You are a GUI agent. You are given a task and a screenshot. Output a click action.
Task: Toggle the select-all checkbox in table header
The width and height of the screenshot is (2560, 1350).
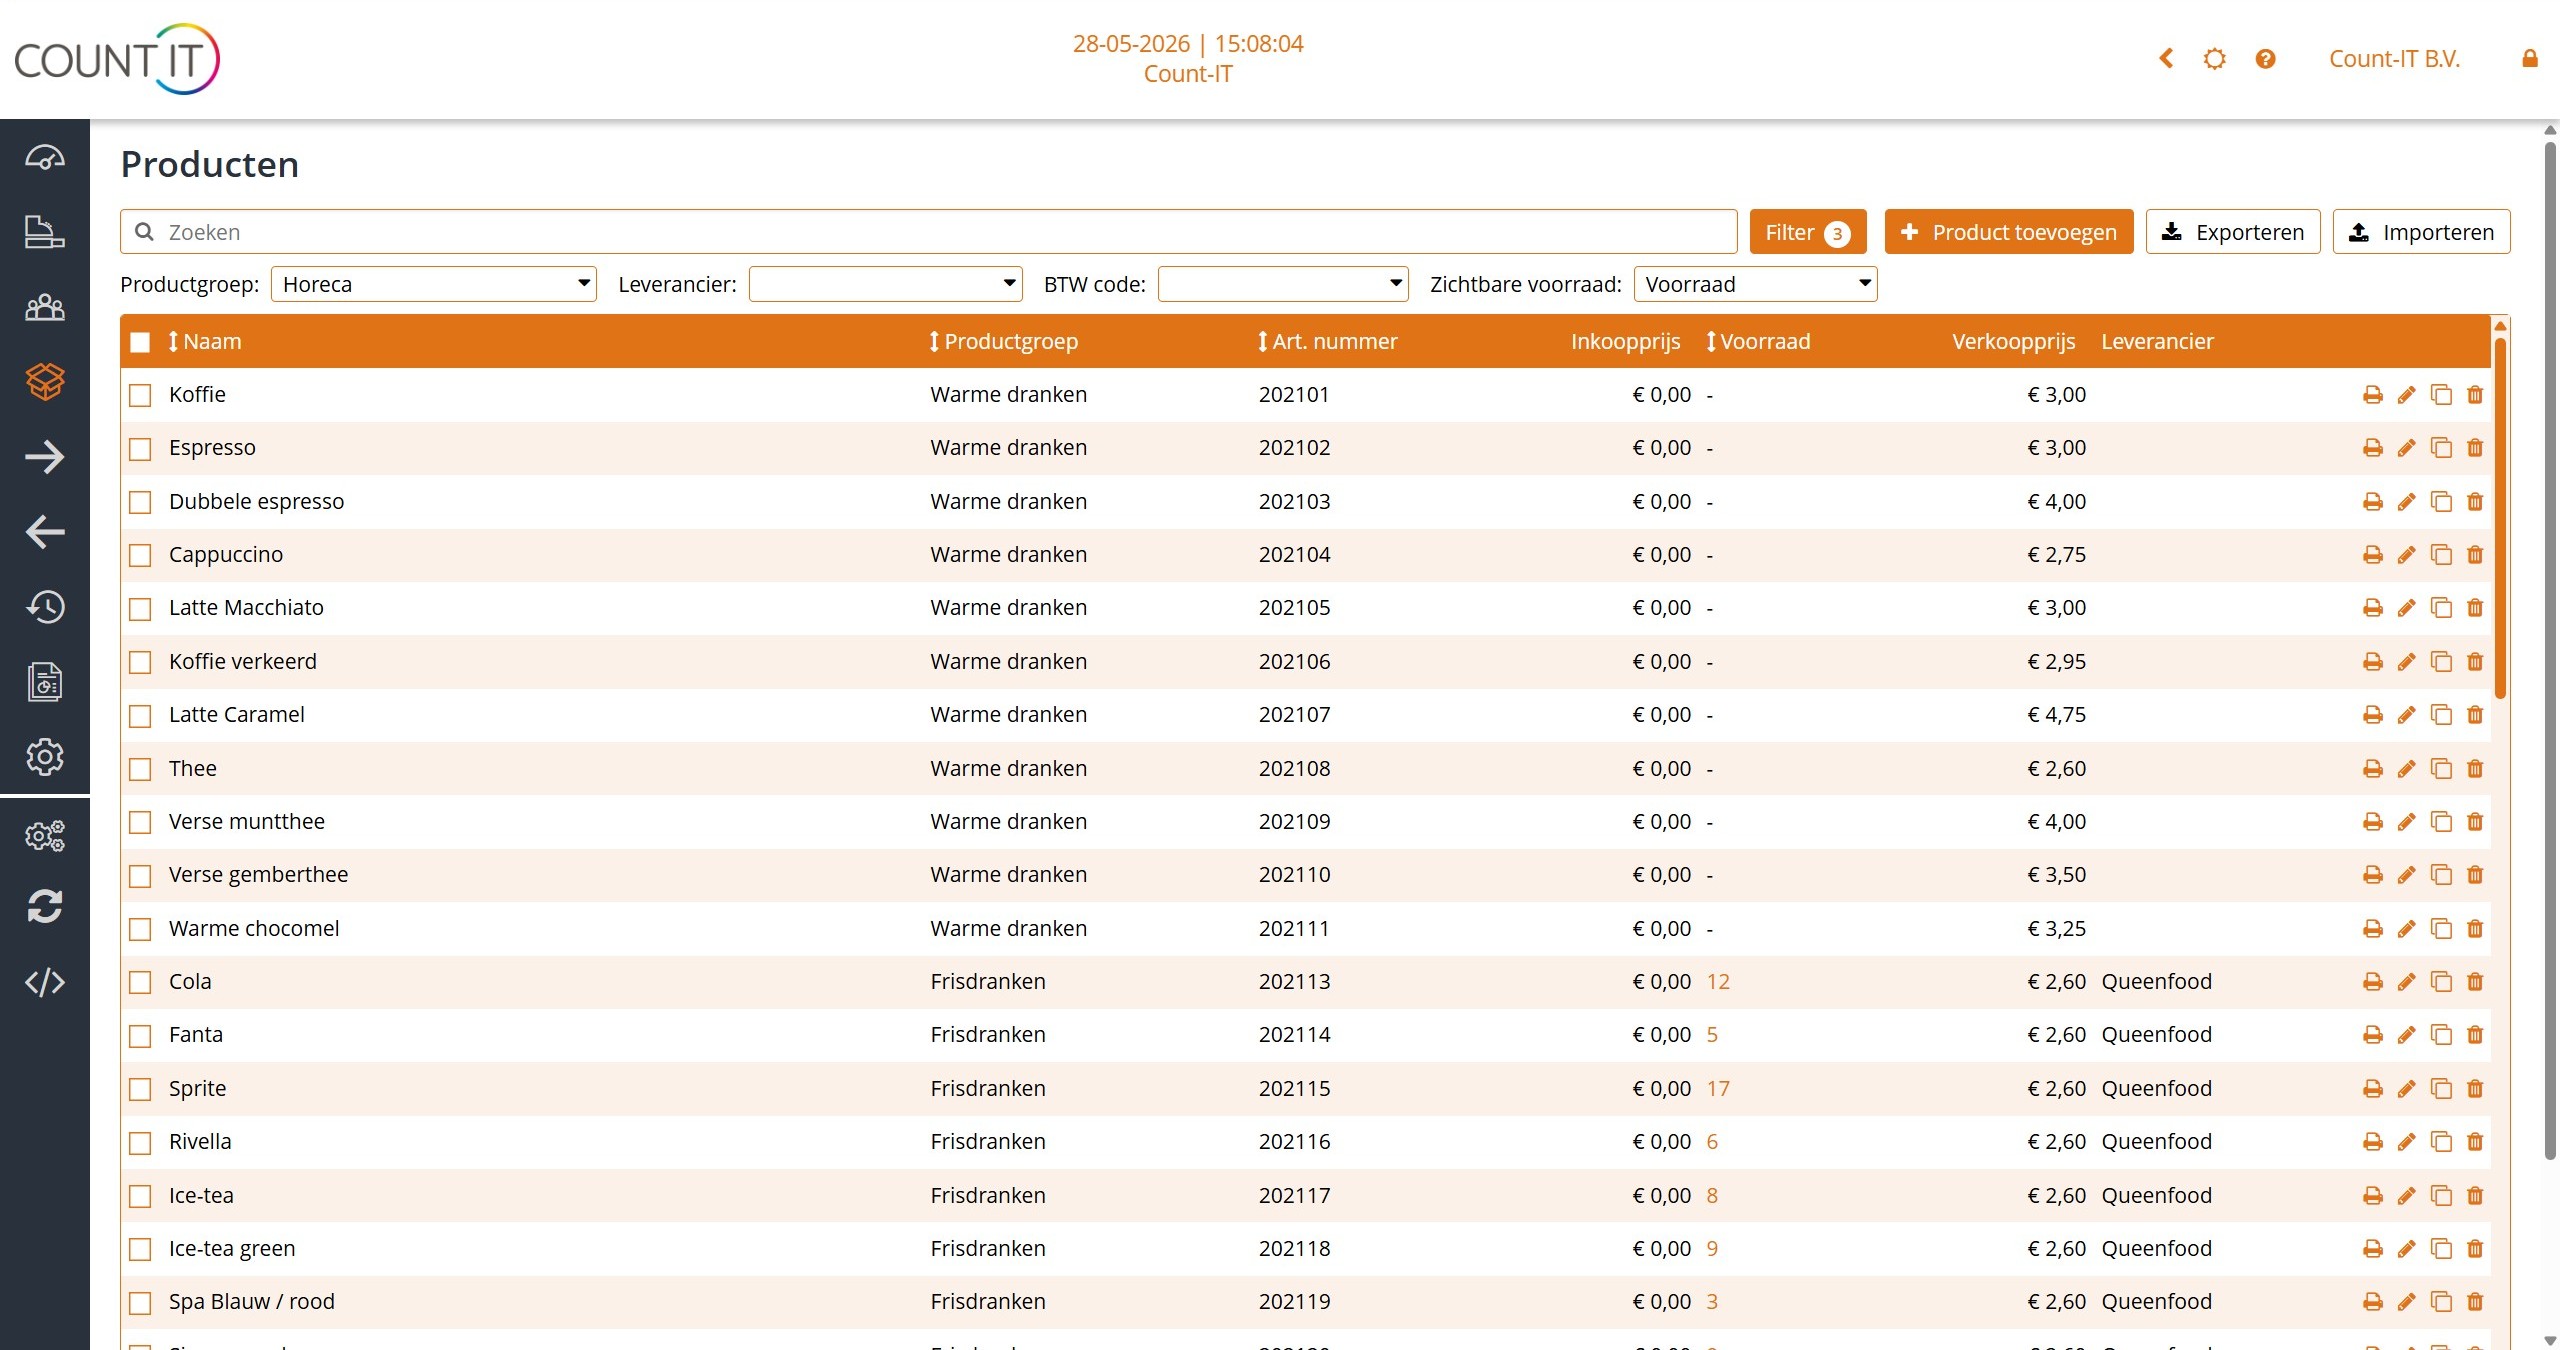point(140,342)
